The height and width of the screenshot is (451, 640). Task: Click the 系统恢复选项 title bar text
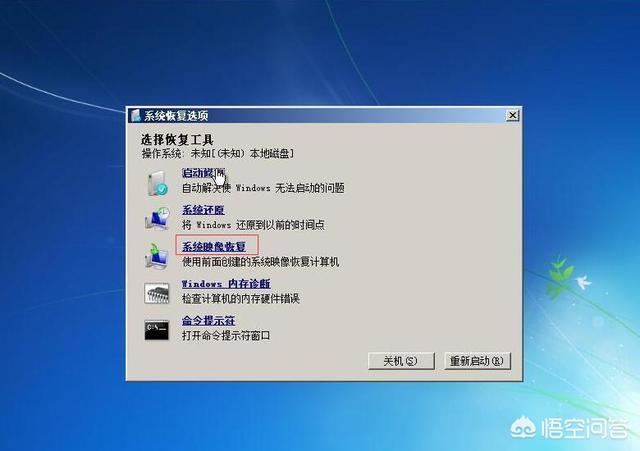click(x=176, y=116)
